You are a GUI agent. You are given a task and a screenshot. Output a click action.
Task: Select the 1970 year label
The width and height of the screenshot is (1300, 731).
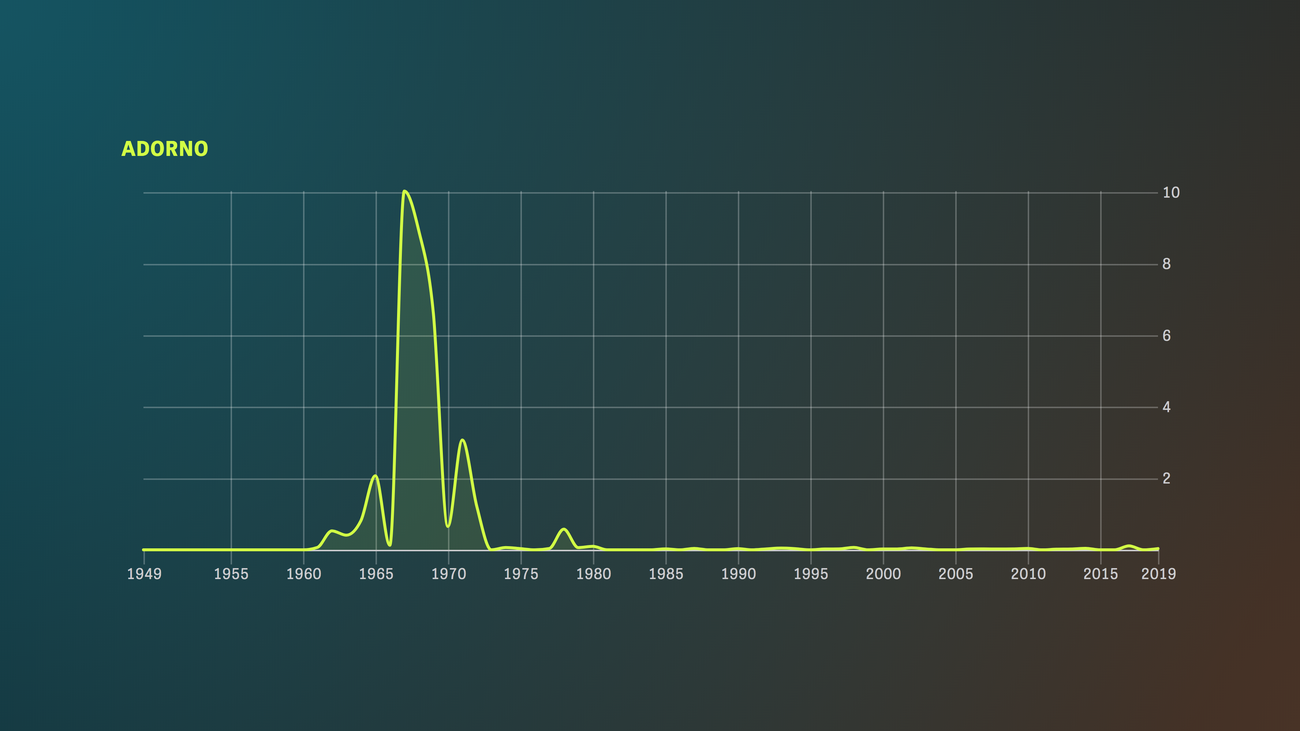[x=448, y=574]
